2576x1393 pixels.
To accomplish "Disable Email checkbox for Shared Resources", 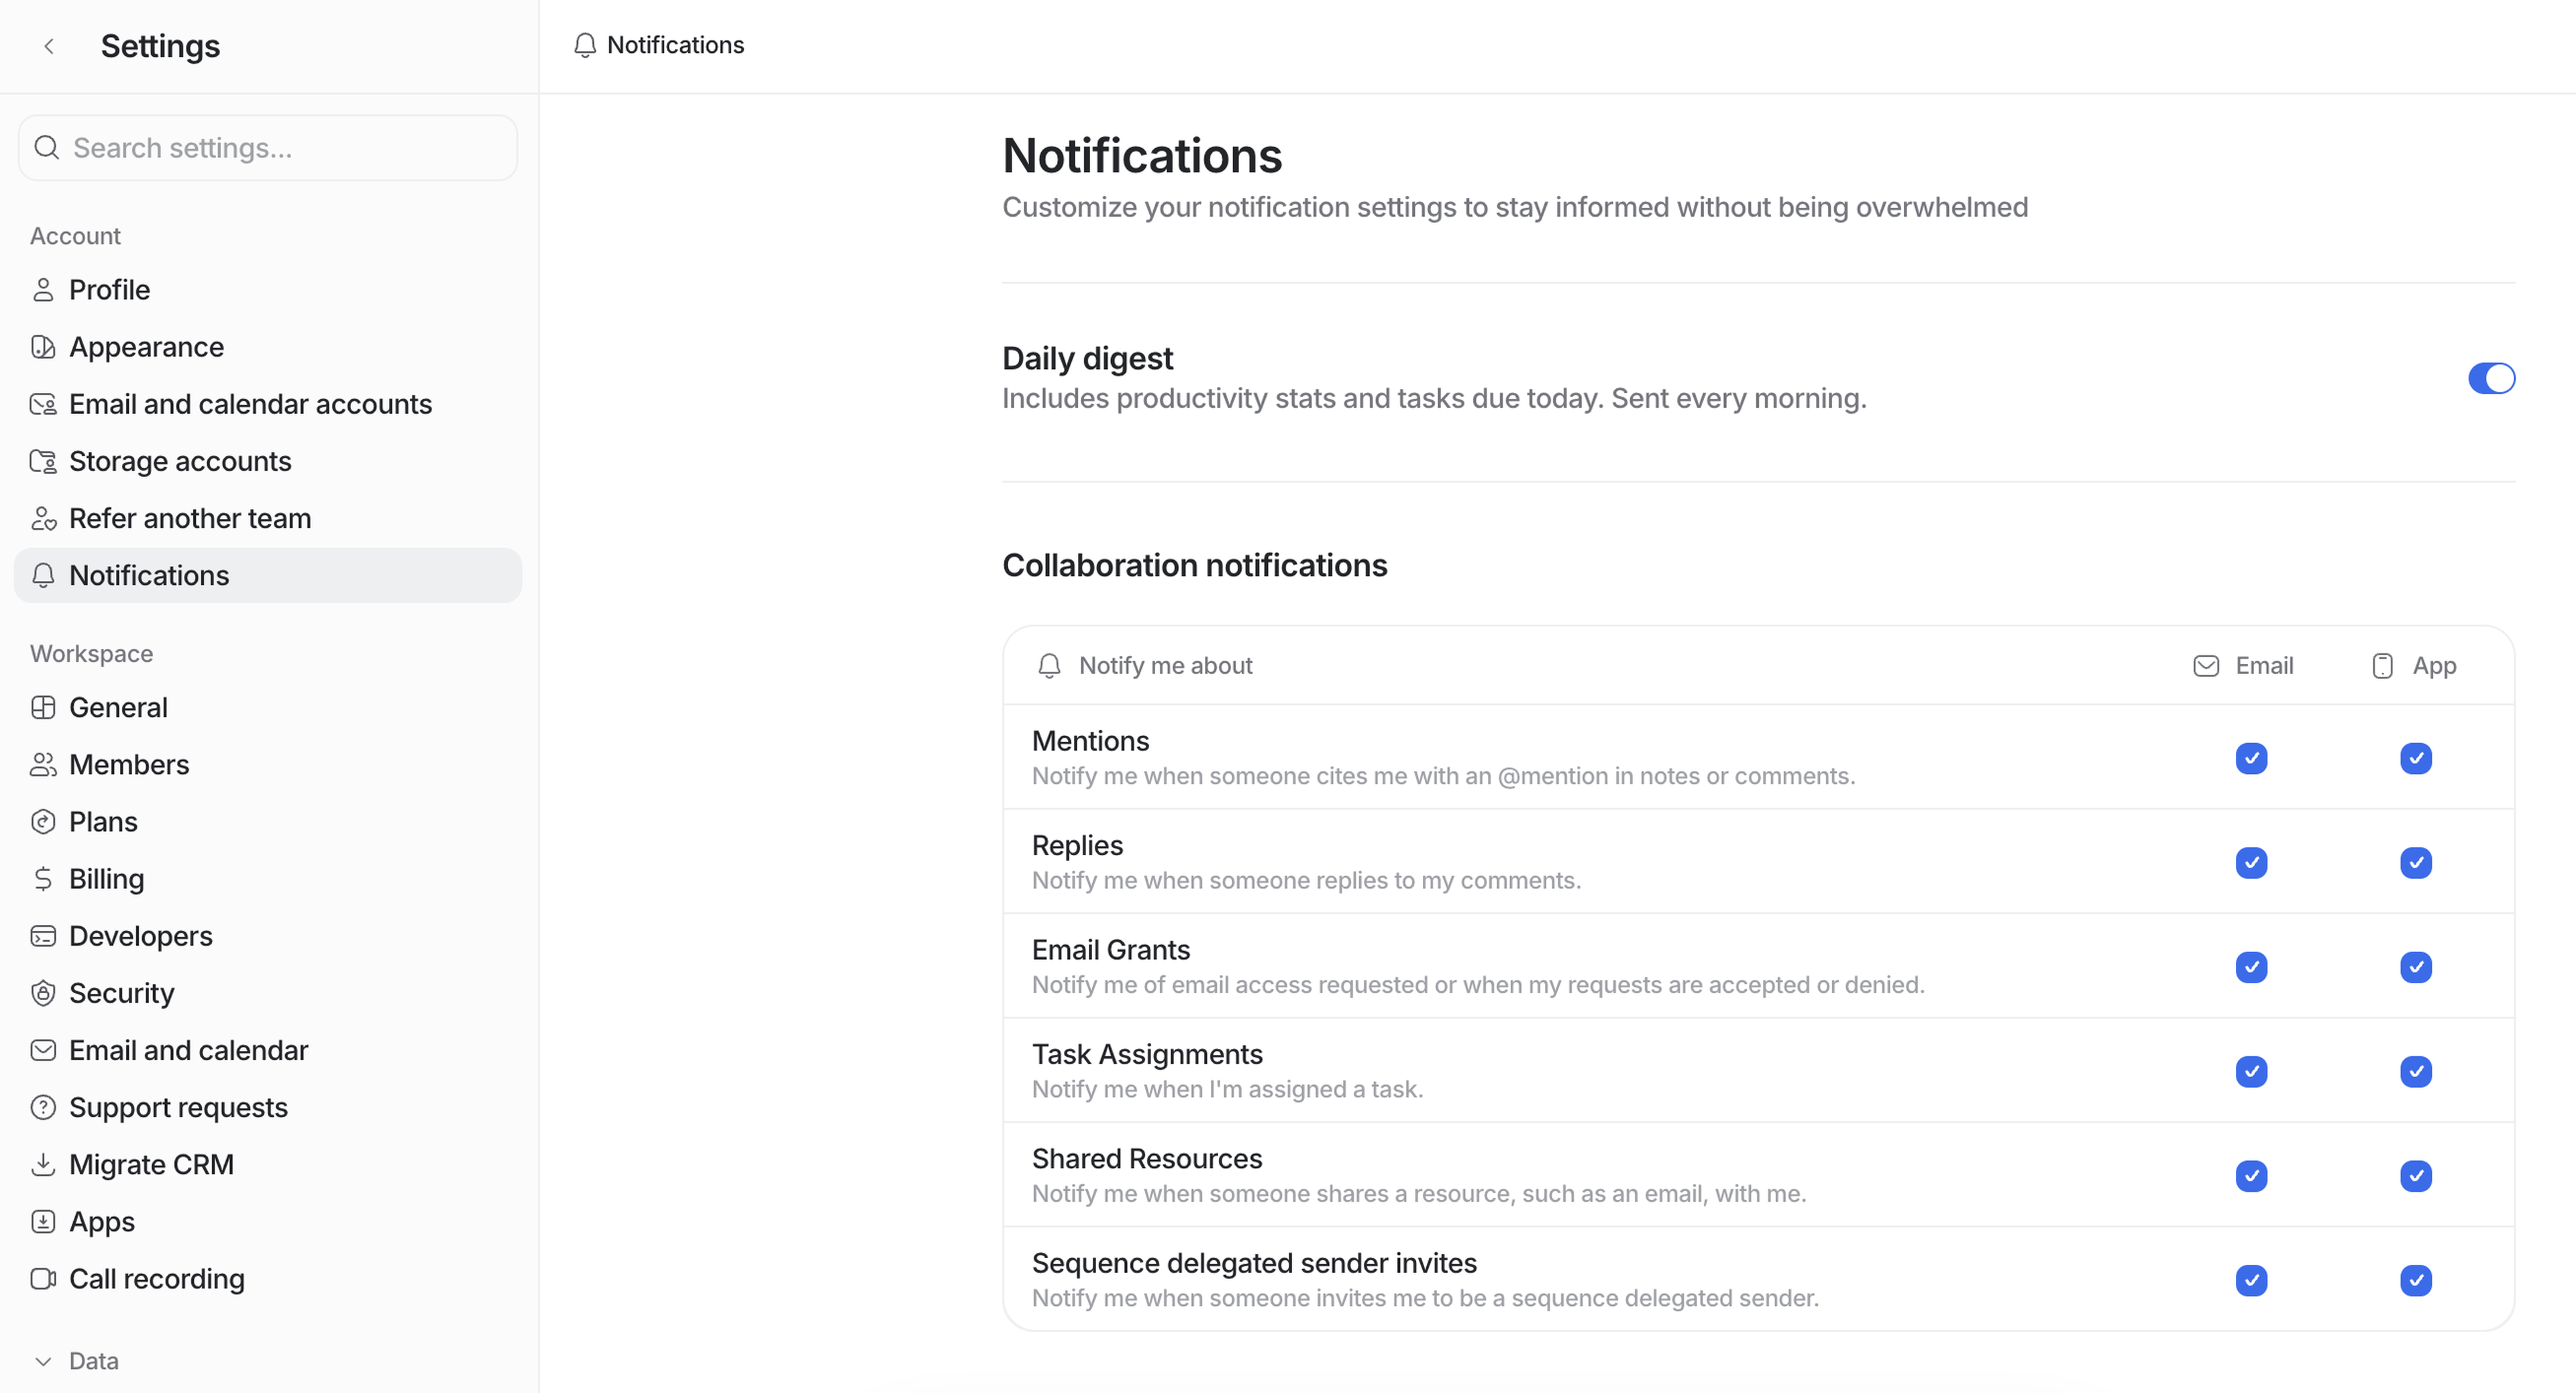I will (x=2251, y=1176).
